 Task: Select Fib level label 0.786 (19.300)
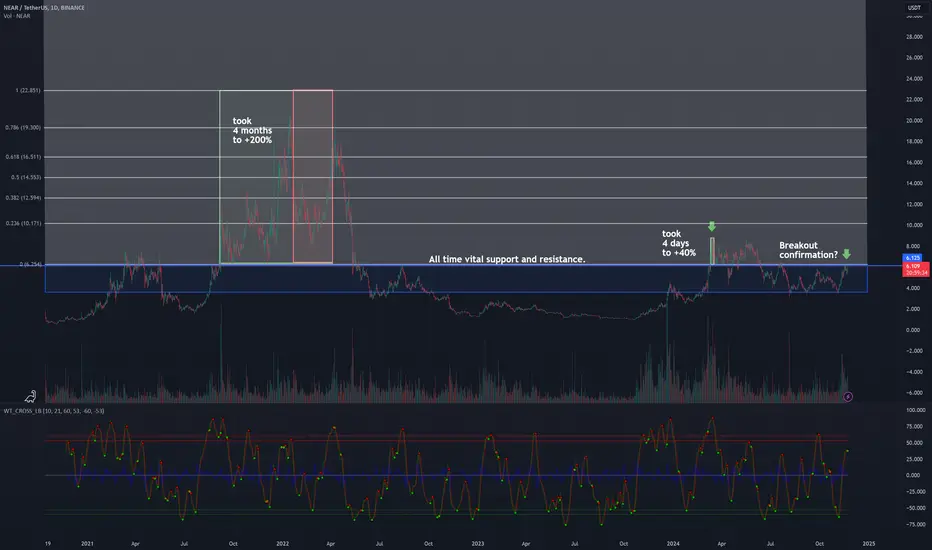[23, 127]
